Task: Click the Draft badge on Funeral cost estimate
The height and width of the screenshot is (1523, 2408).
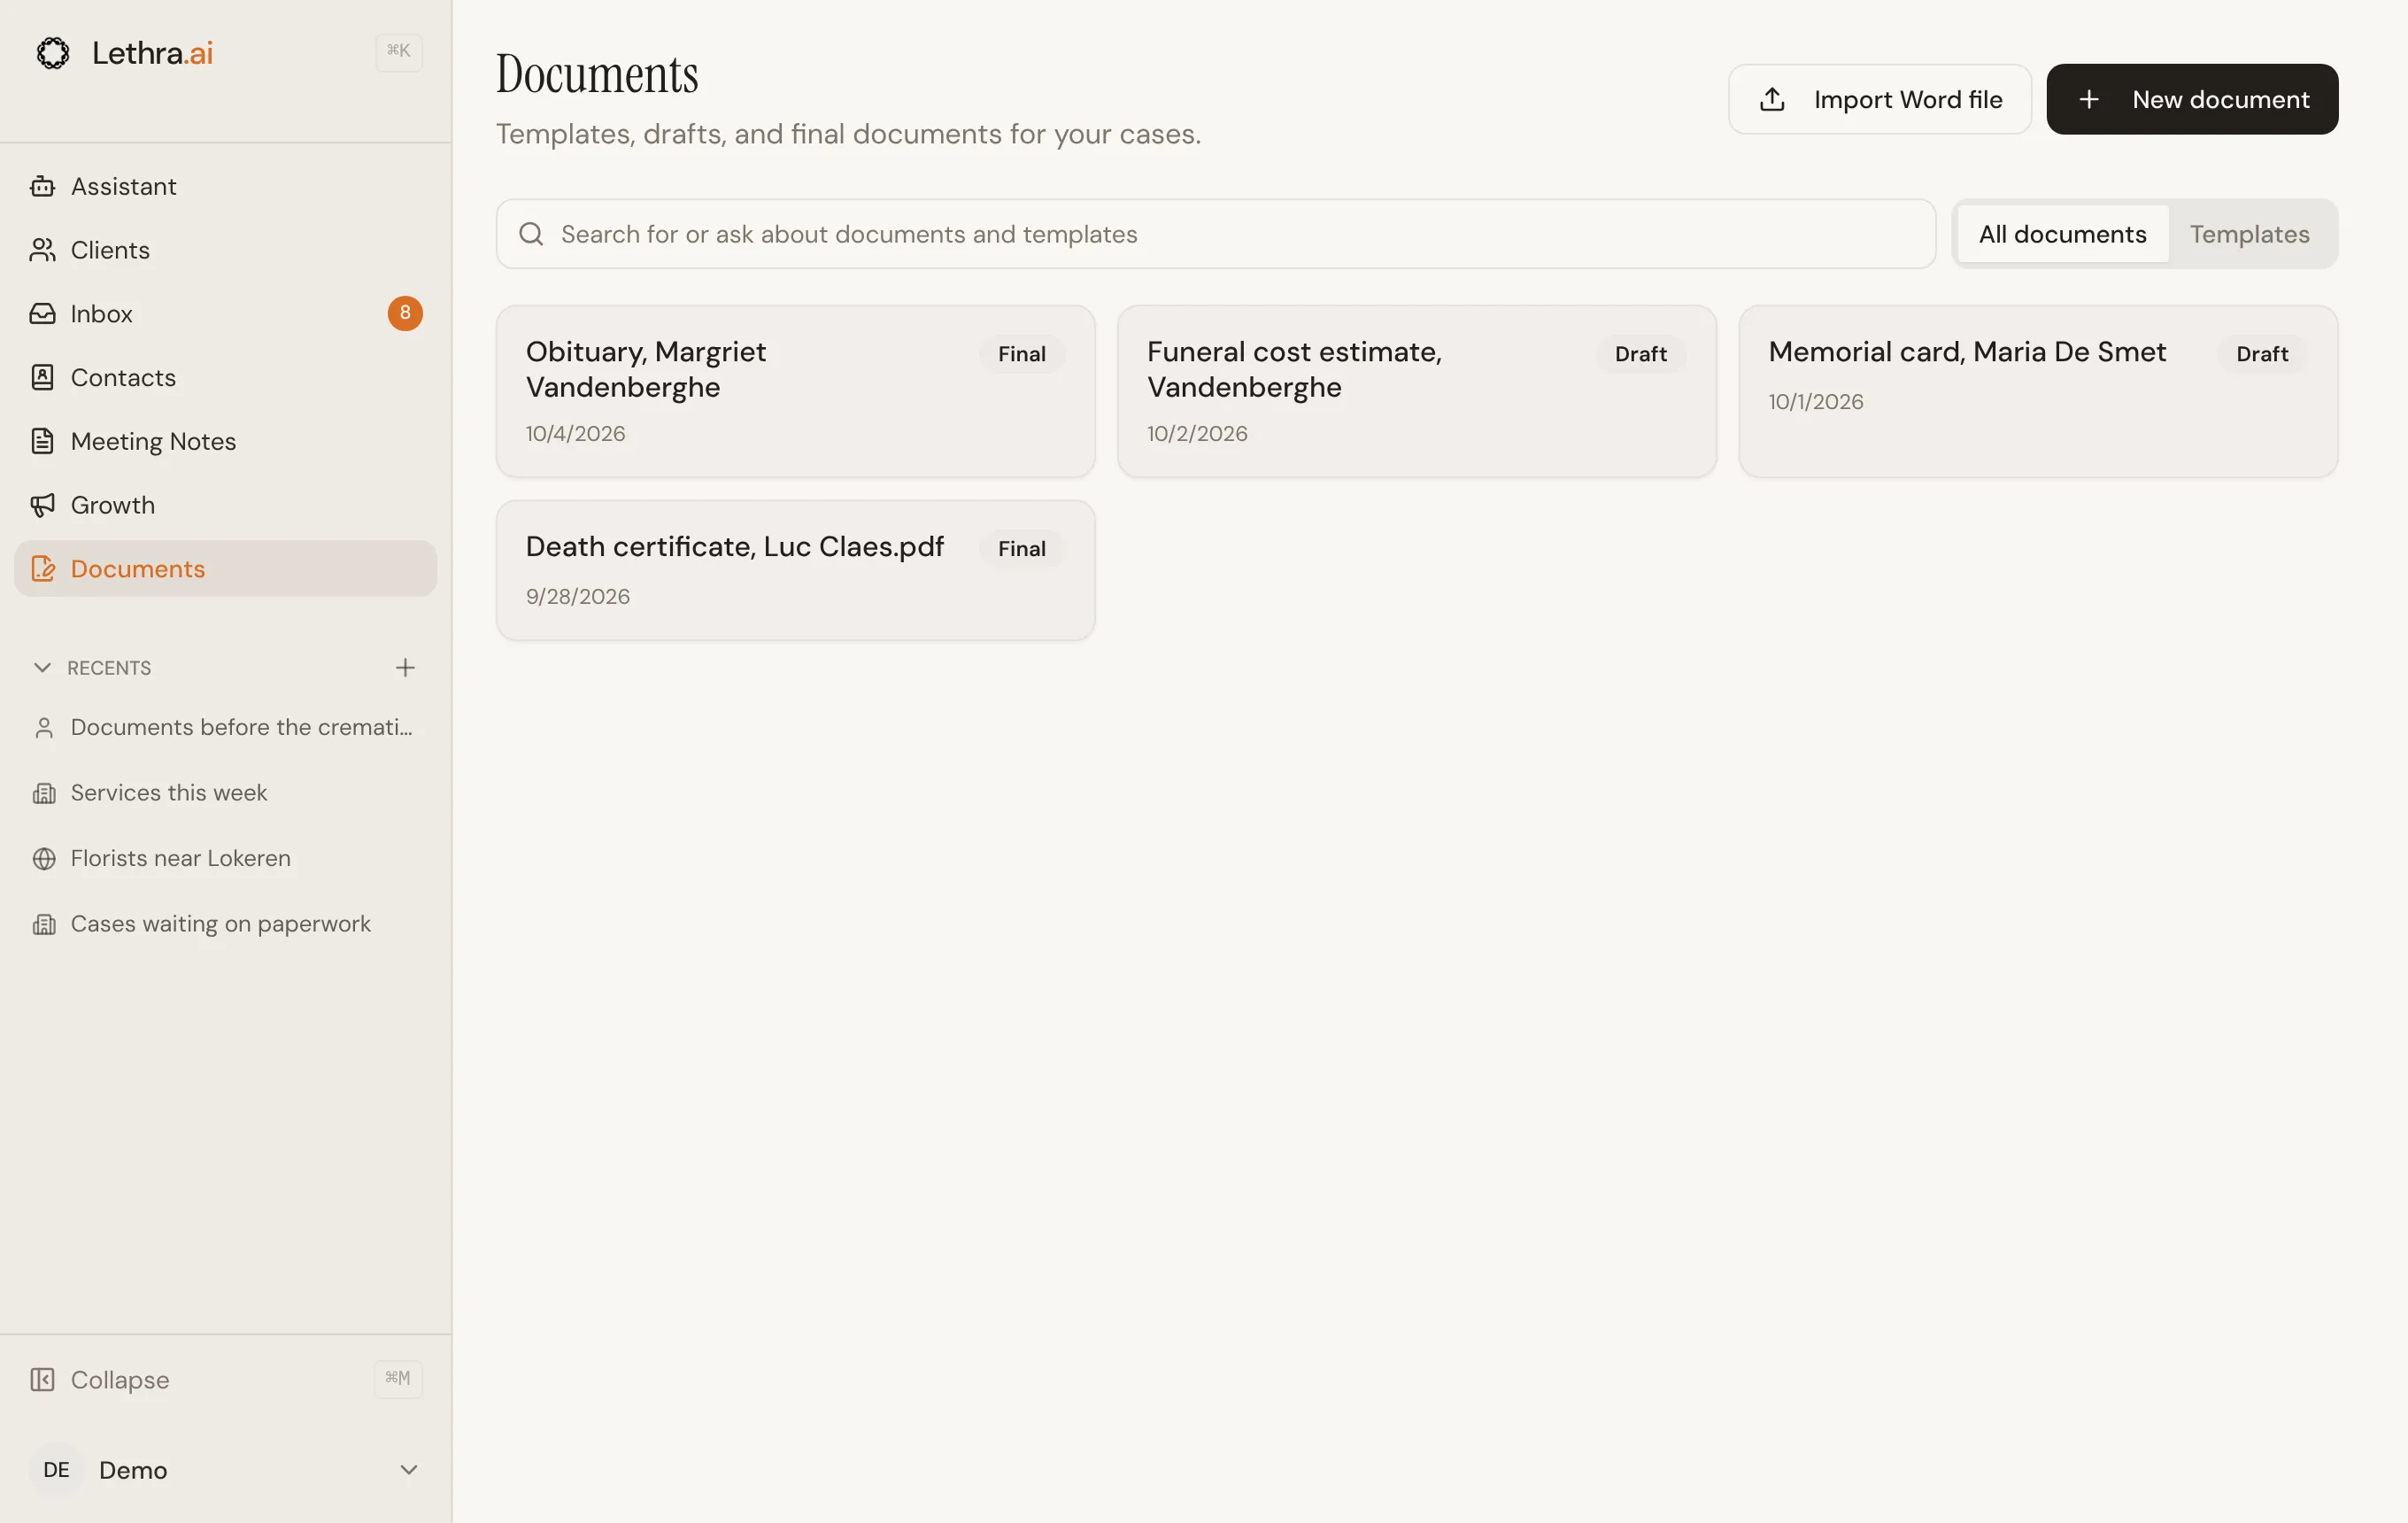Action: pyautogui.click(x=1640, y=354)
